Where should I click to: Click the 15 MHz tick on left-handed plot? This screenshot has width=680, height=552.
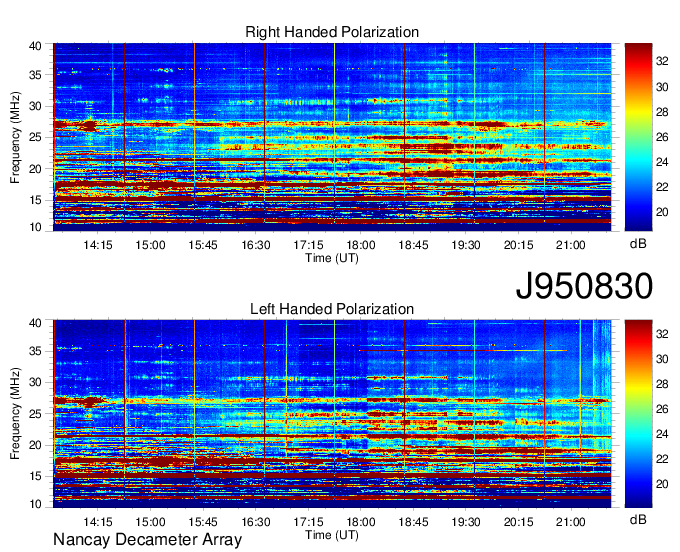(35, 476)
